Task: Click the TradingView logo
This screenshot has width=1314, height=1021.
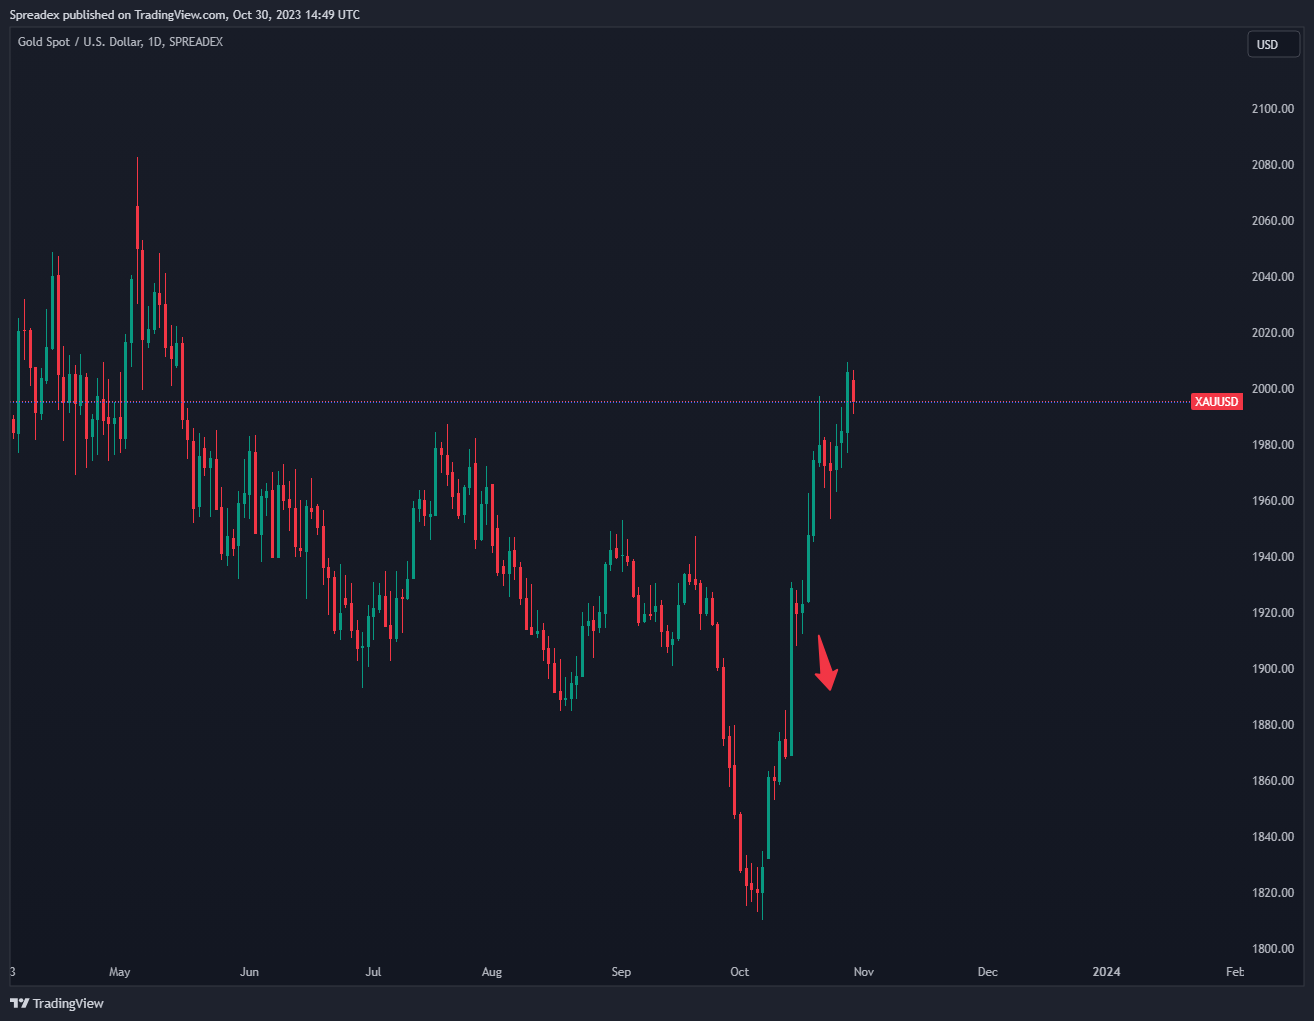Action: point(57,1003)
